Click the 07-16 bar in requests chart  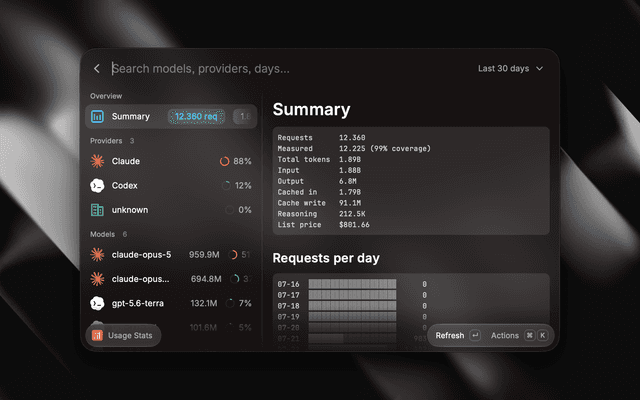(x=352, y=284)
